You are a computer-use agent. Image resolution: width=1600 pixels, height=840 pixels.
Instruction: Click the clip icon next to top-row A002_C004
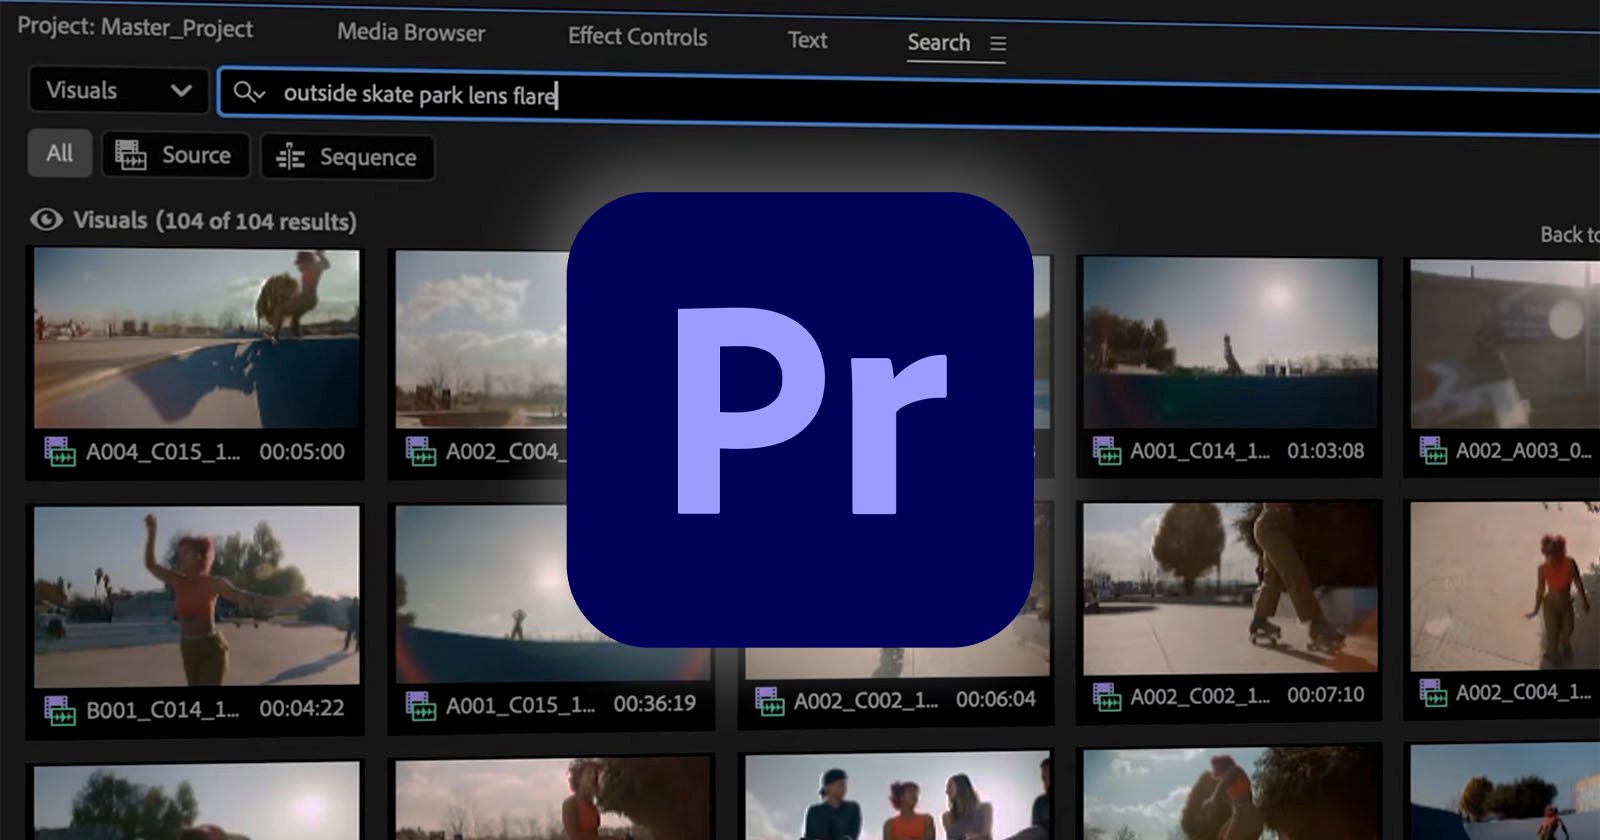[x=421, y=452]
